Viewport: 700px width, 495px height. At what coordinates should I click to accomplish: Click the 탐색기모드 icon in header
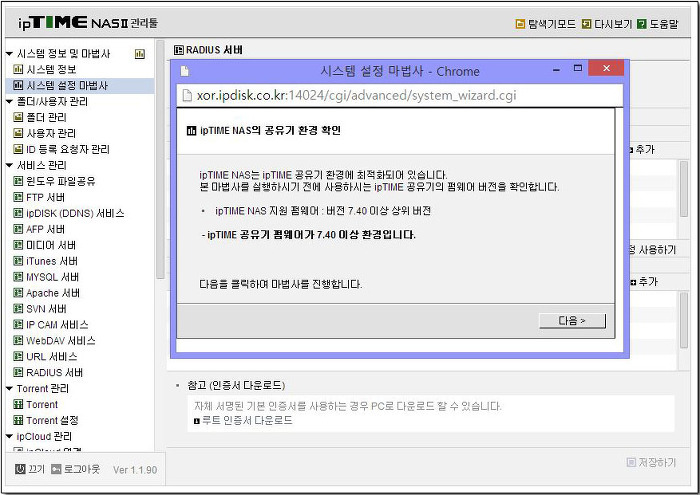click(520, 24)
